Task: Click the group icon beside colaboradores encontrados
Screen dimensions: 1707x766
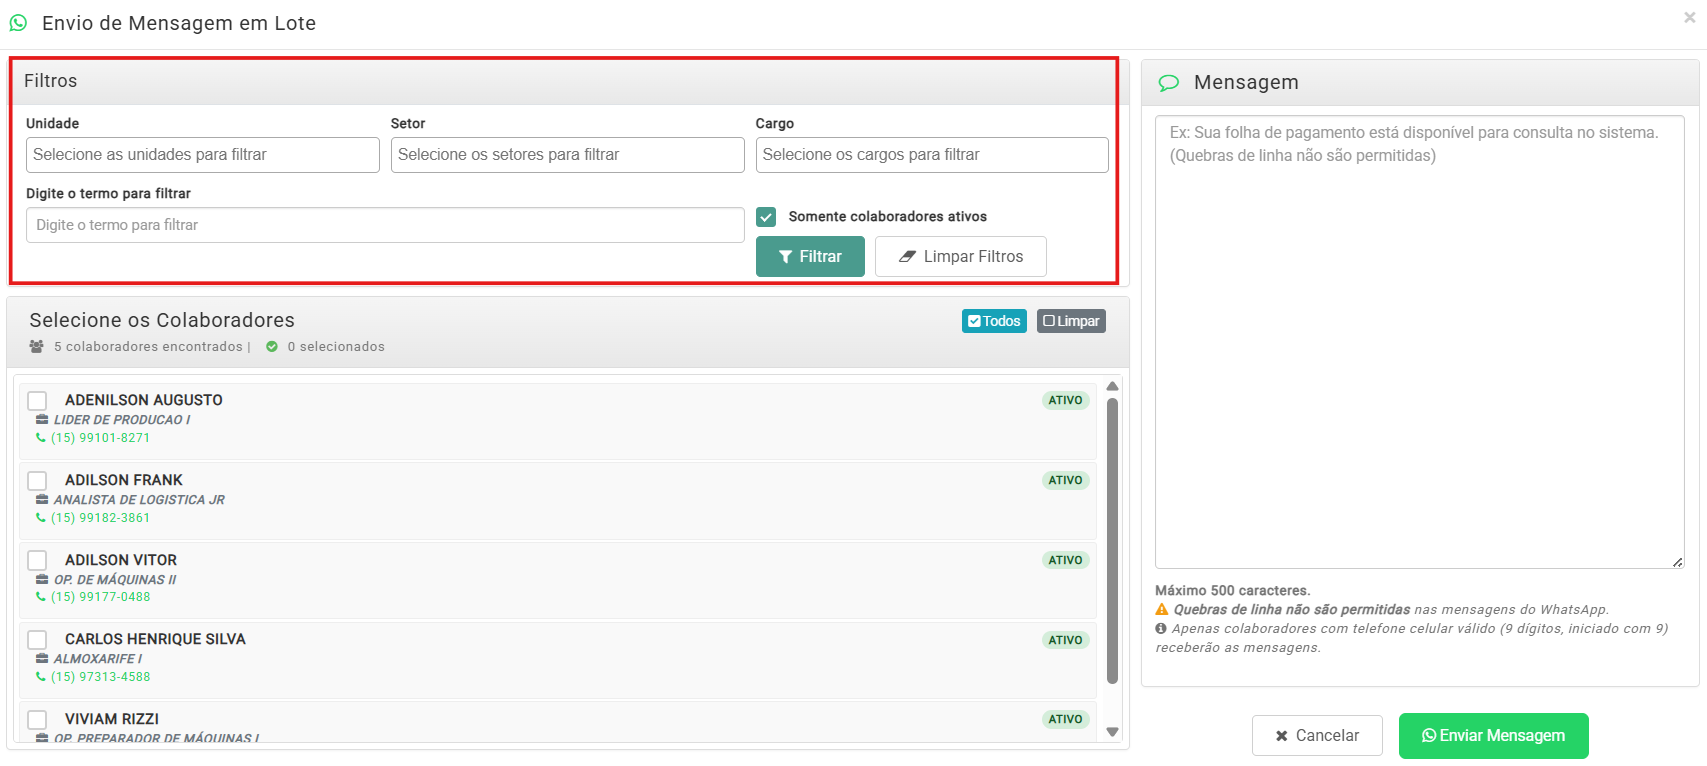Action: pos(37,347)
